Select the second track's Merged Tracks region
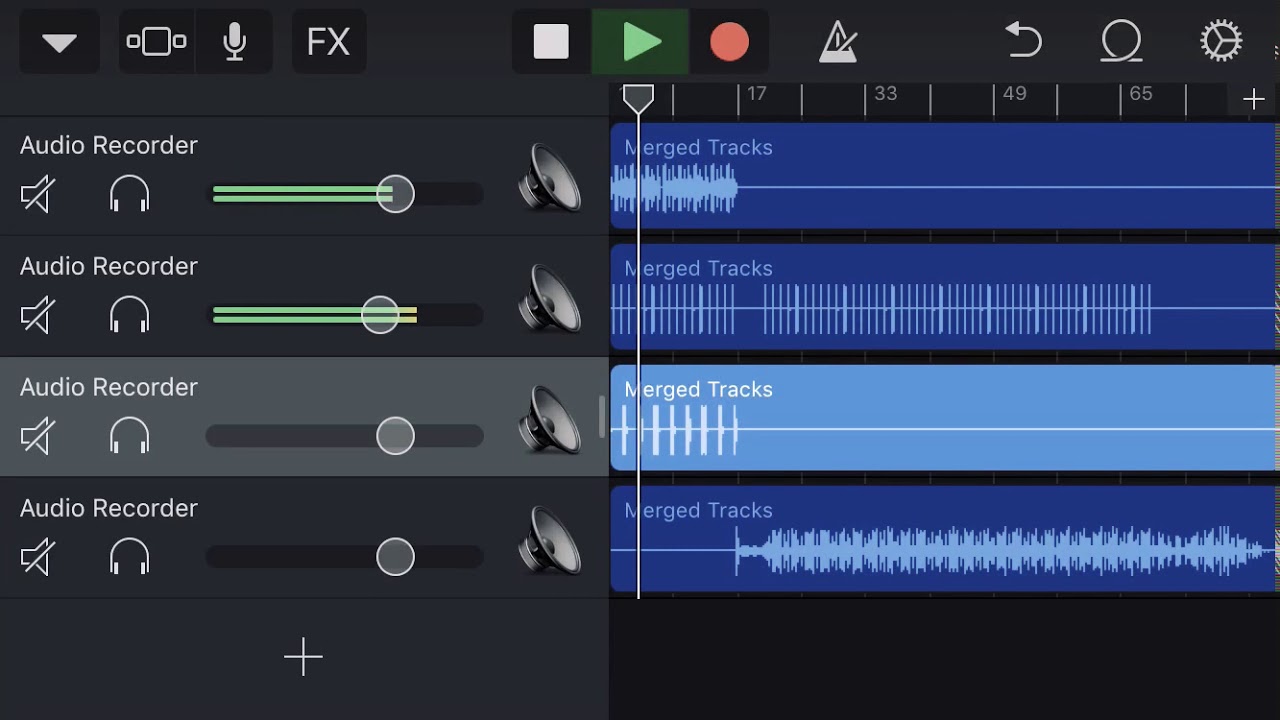Viewport: 1280px width, 720px height. [944, 297]
